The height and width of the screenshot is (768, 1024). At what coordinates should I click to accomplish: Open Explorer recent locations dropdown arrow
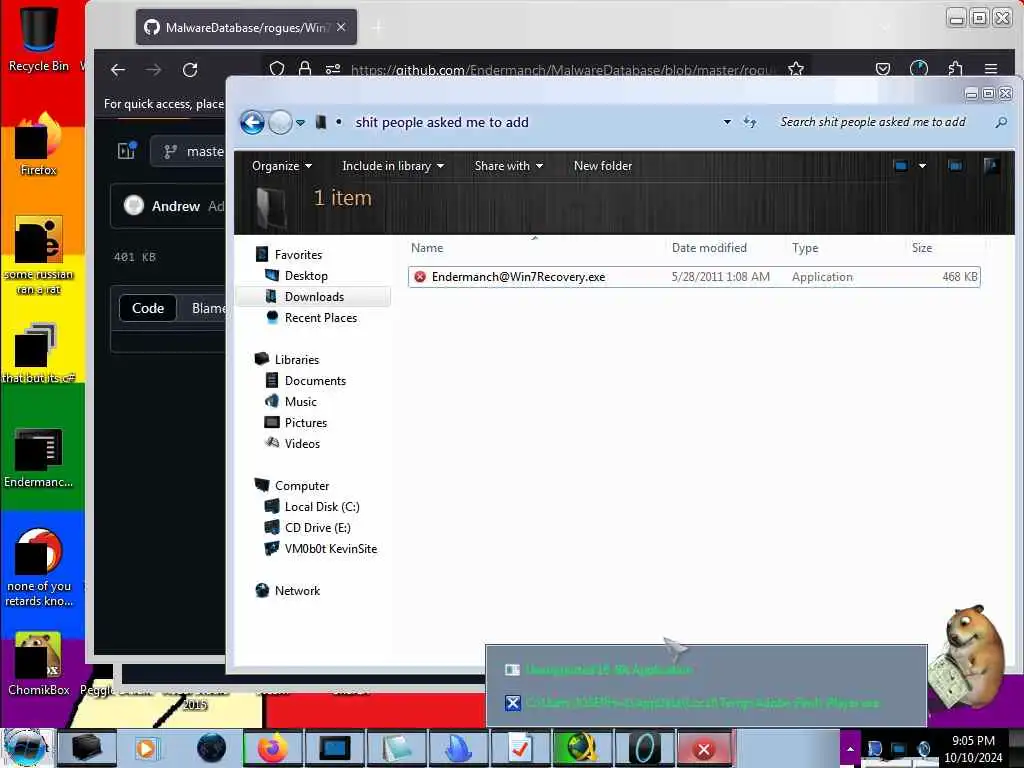coord(300,123)
